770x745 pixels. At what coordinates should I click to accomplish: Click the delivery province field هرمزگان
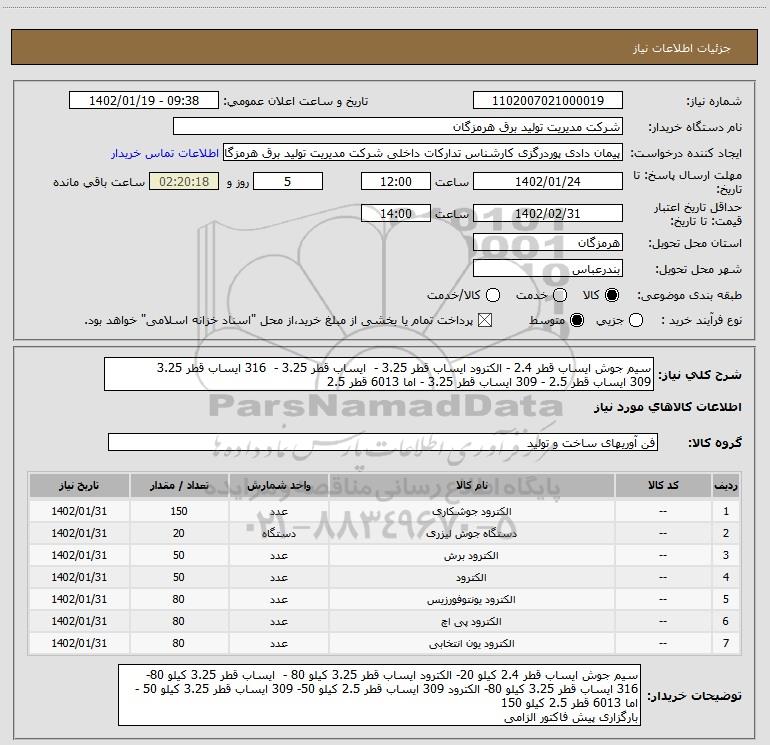tap(548, 243)
